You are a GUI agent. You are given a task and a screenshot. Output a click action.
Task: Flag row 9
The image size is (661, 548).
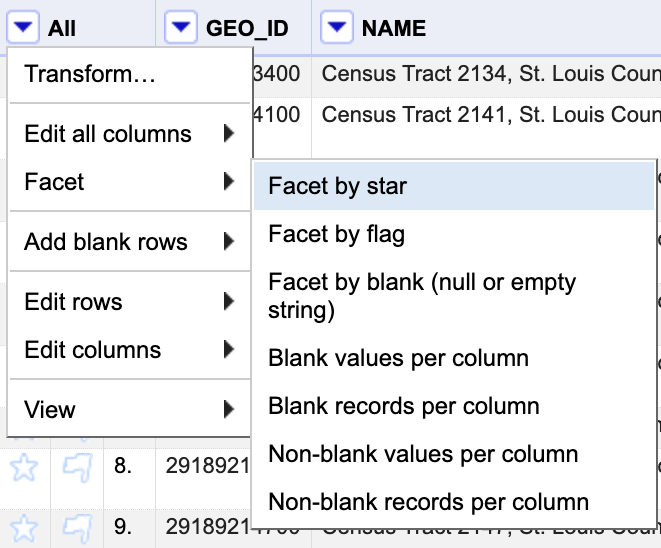(77, 524)
